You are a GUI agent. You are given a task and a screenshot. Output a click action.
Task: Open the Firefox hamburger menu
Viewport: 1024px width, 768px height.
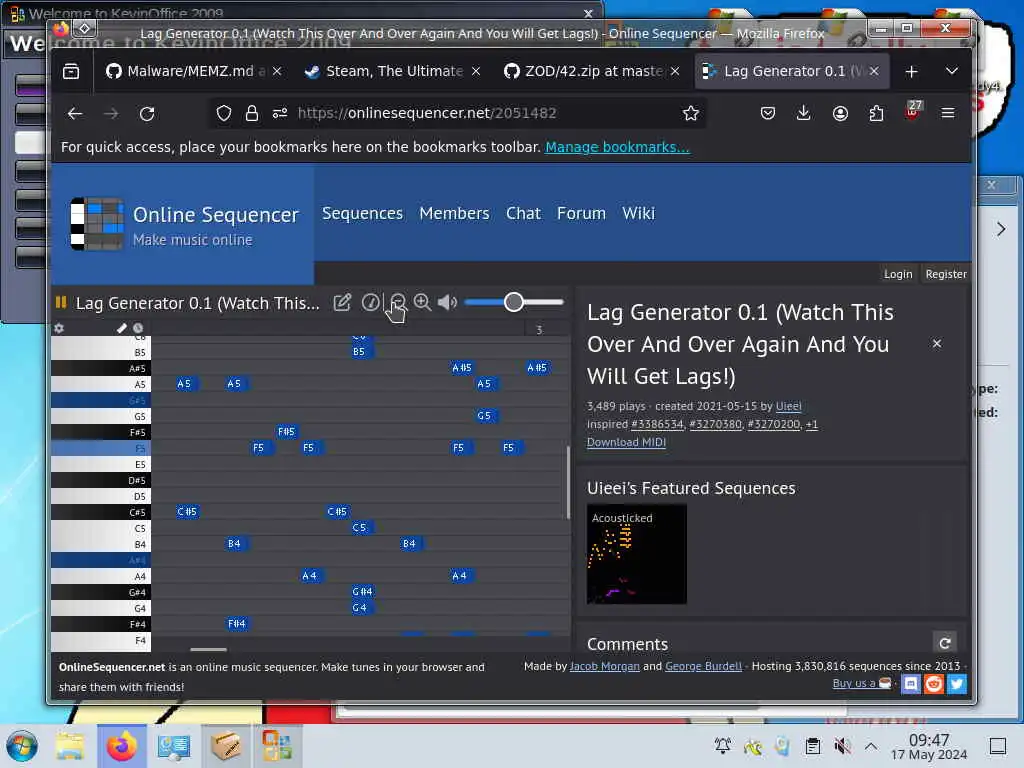pyautogui.click(x=948, y=114)
